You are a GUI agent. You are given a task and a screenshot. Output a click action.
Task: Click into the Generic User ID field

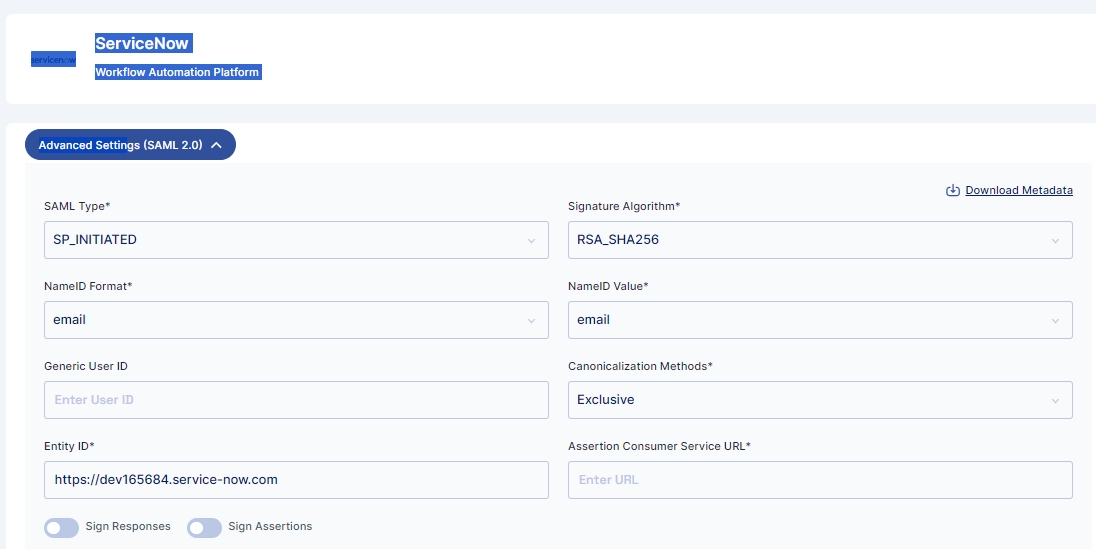click(296, 400)
